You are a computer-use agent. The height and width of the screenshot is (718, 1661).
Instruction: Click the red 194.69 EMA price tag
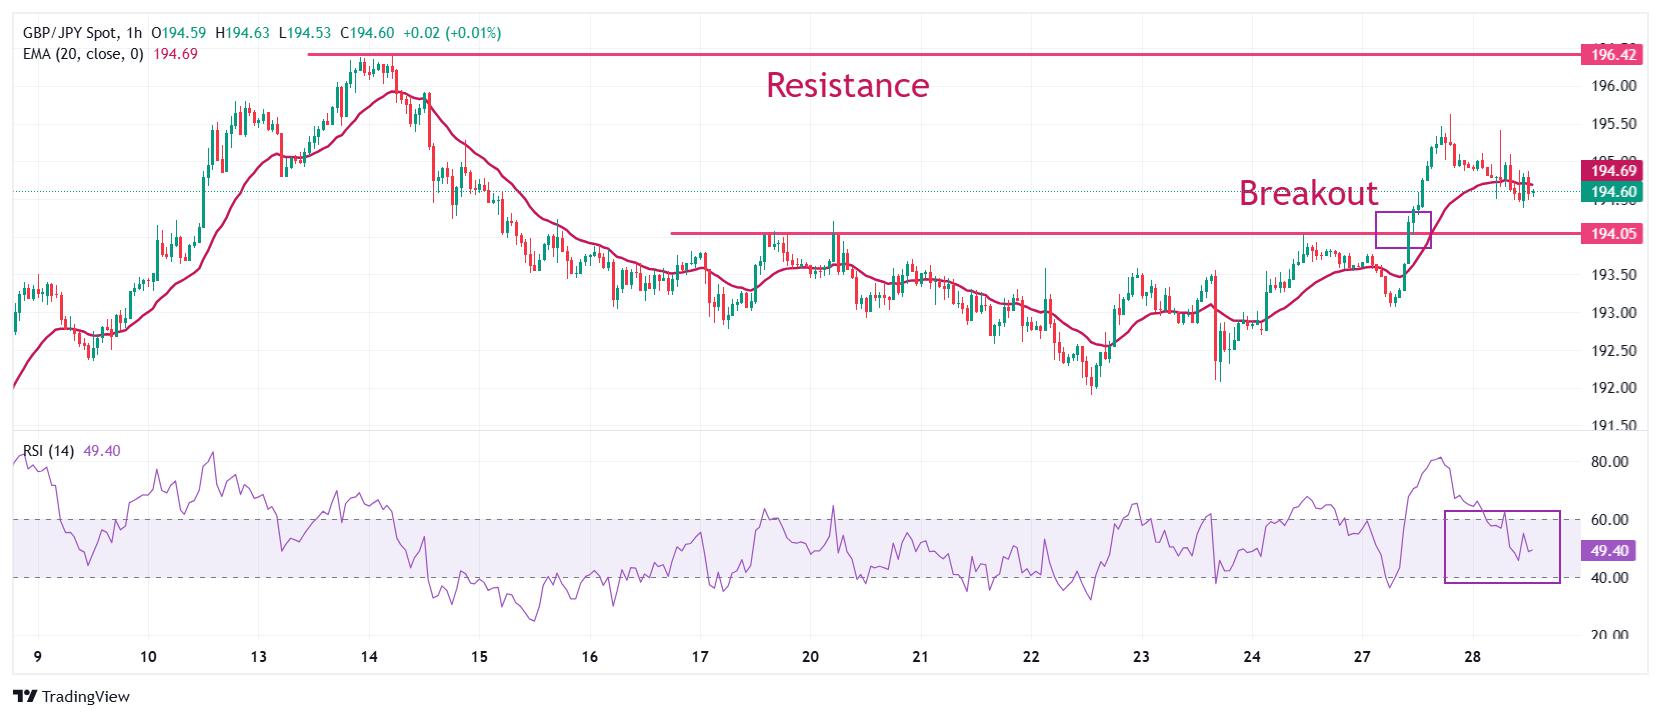(x=1612, y=171)
